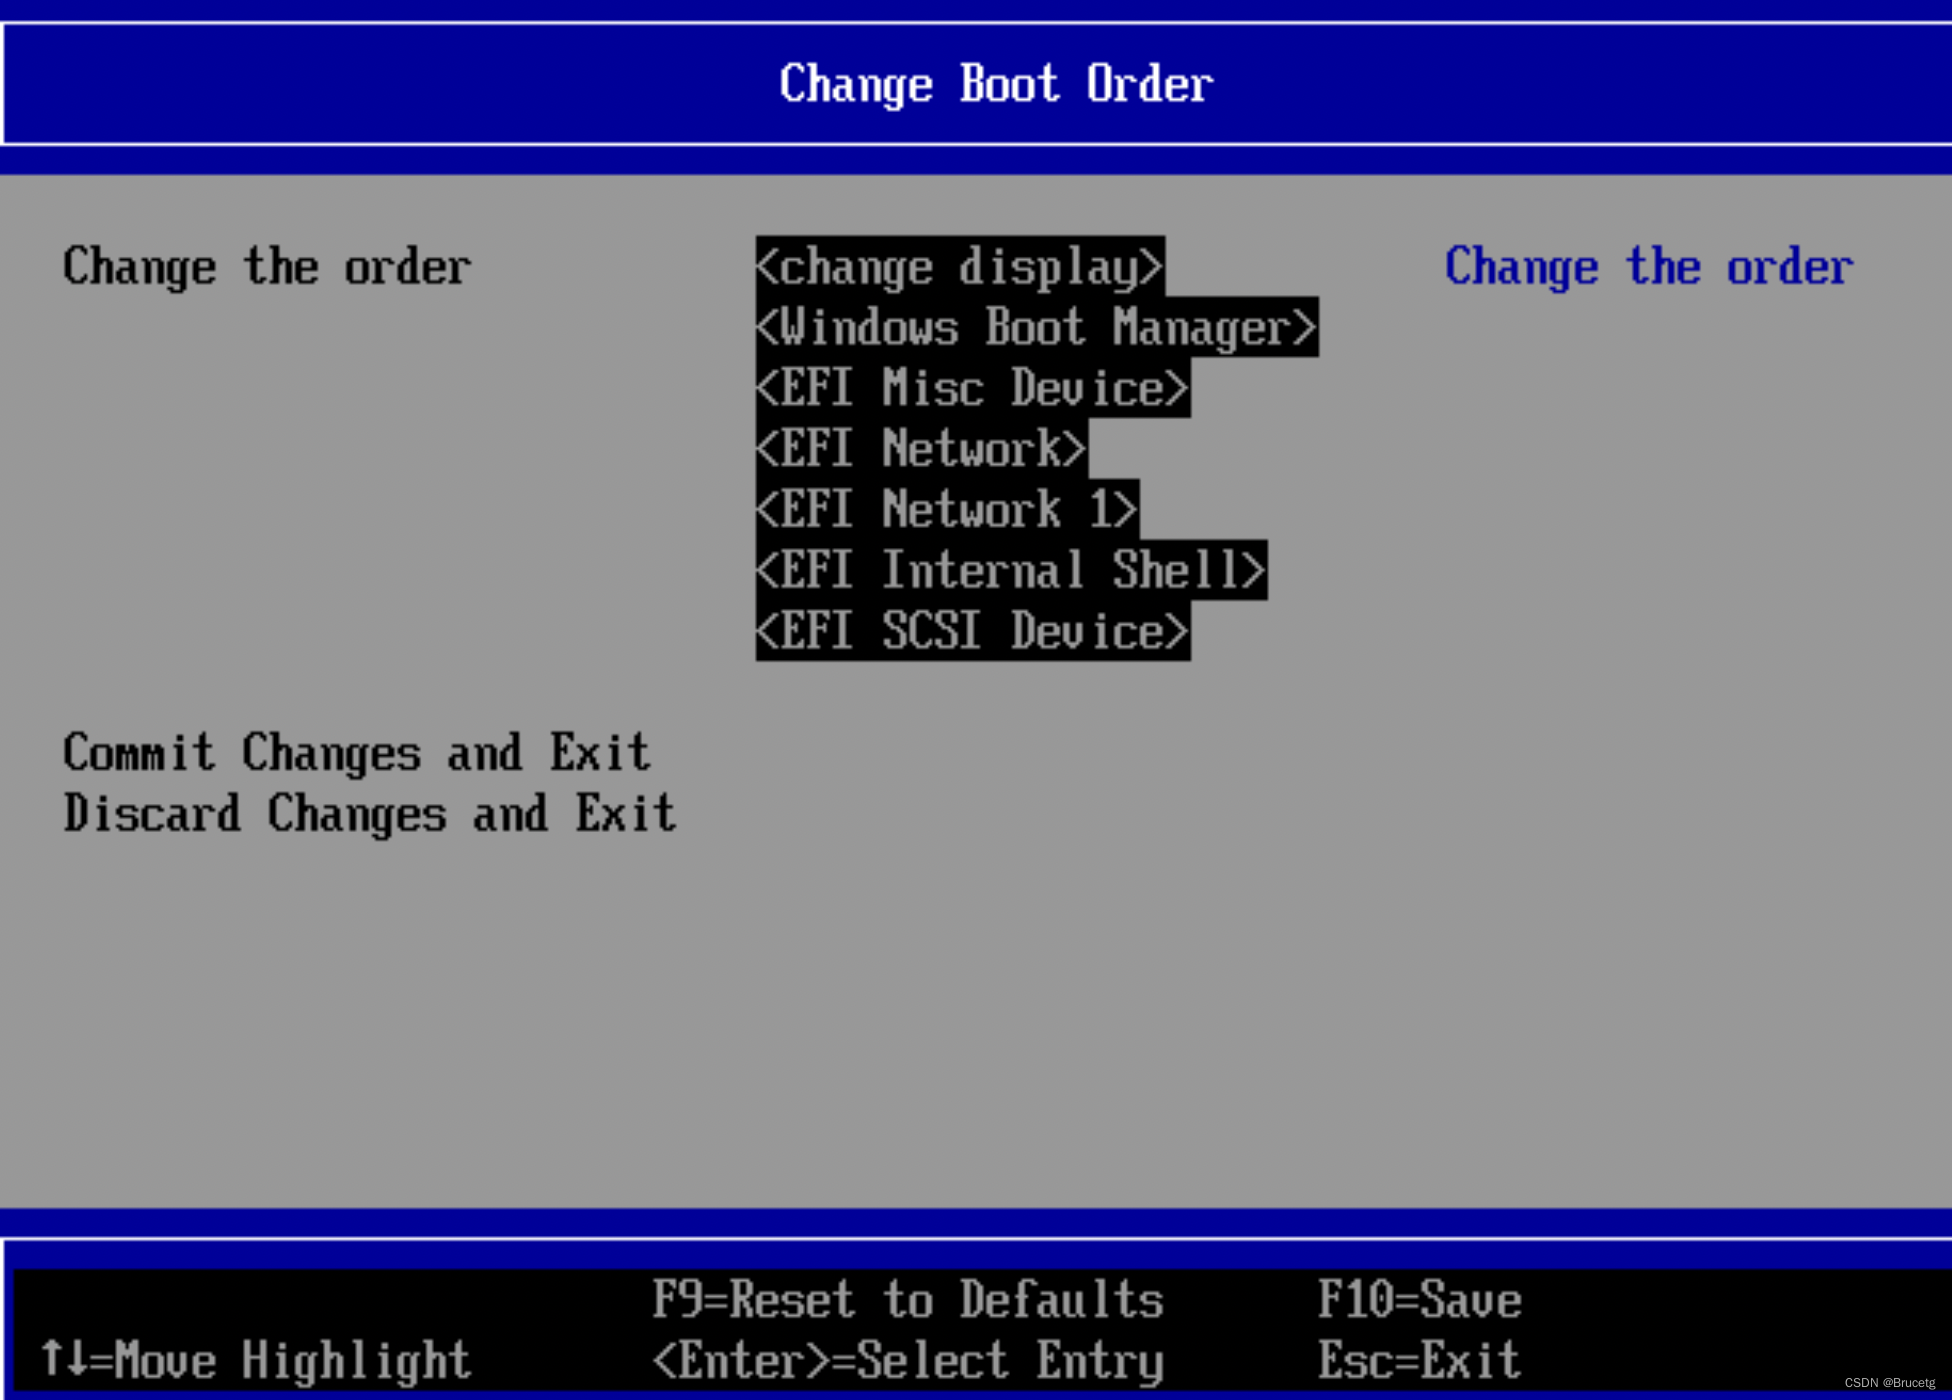Click the Move Highlight arrows hint
1952x1400 pixels.
pyautogui.click(x=255, y=1361)
